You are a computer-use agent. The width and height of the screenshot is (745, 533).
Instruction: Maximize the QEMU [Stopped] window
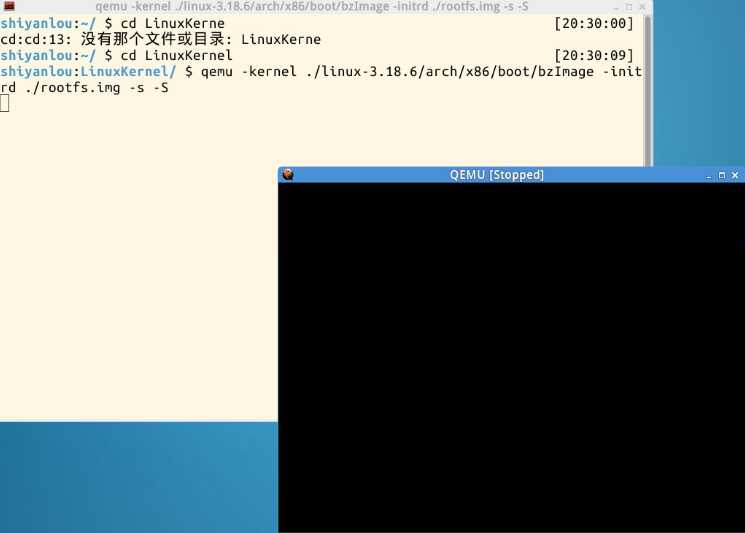click(722, 175)
